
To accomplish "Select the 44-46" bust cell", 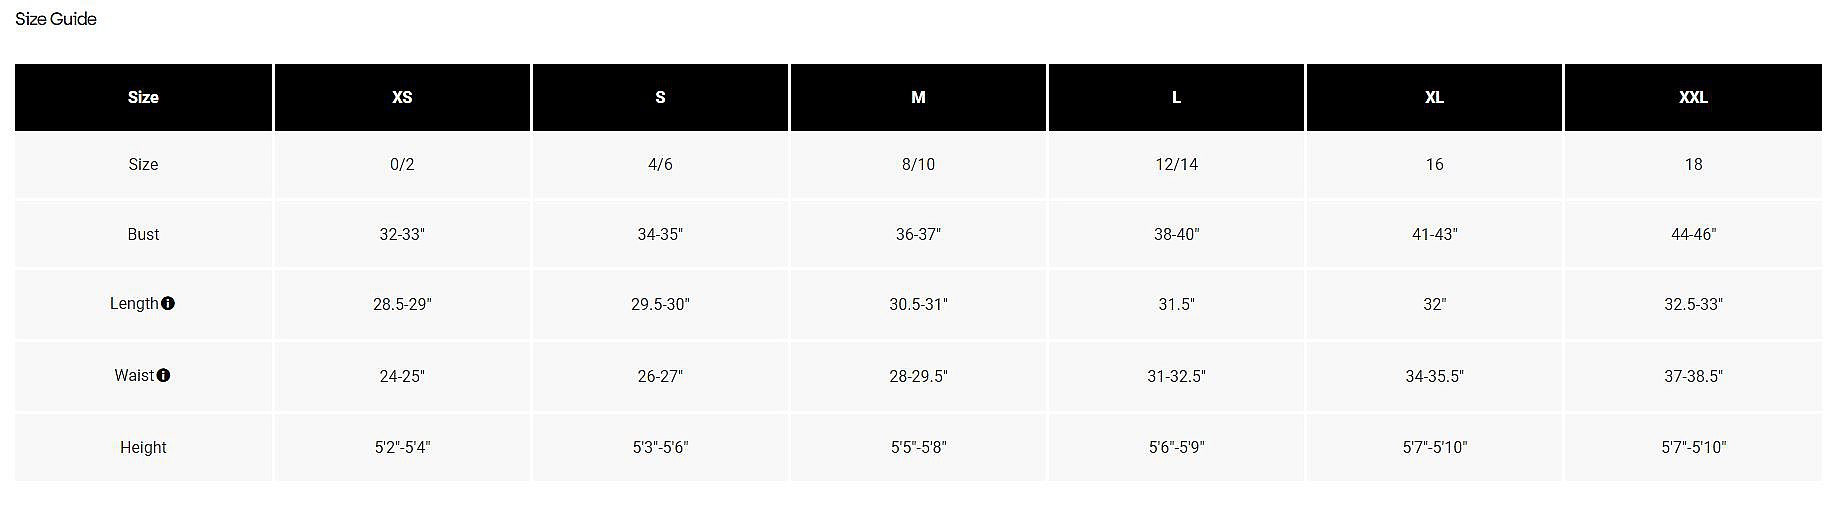I will [1693, 234].
